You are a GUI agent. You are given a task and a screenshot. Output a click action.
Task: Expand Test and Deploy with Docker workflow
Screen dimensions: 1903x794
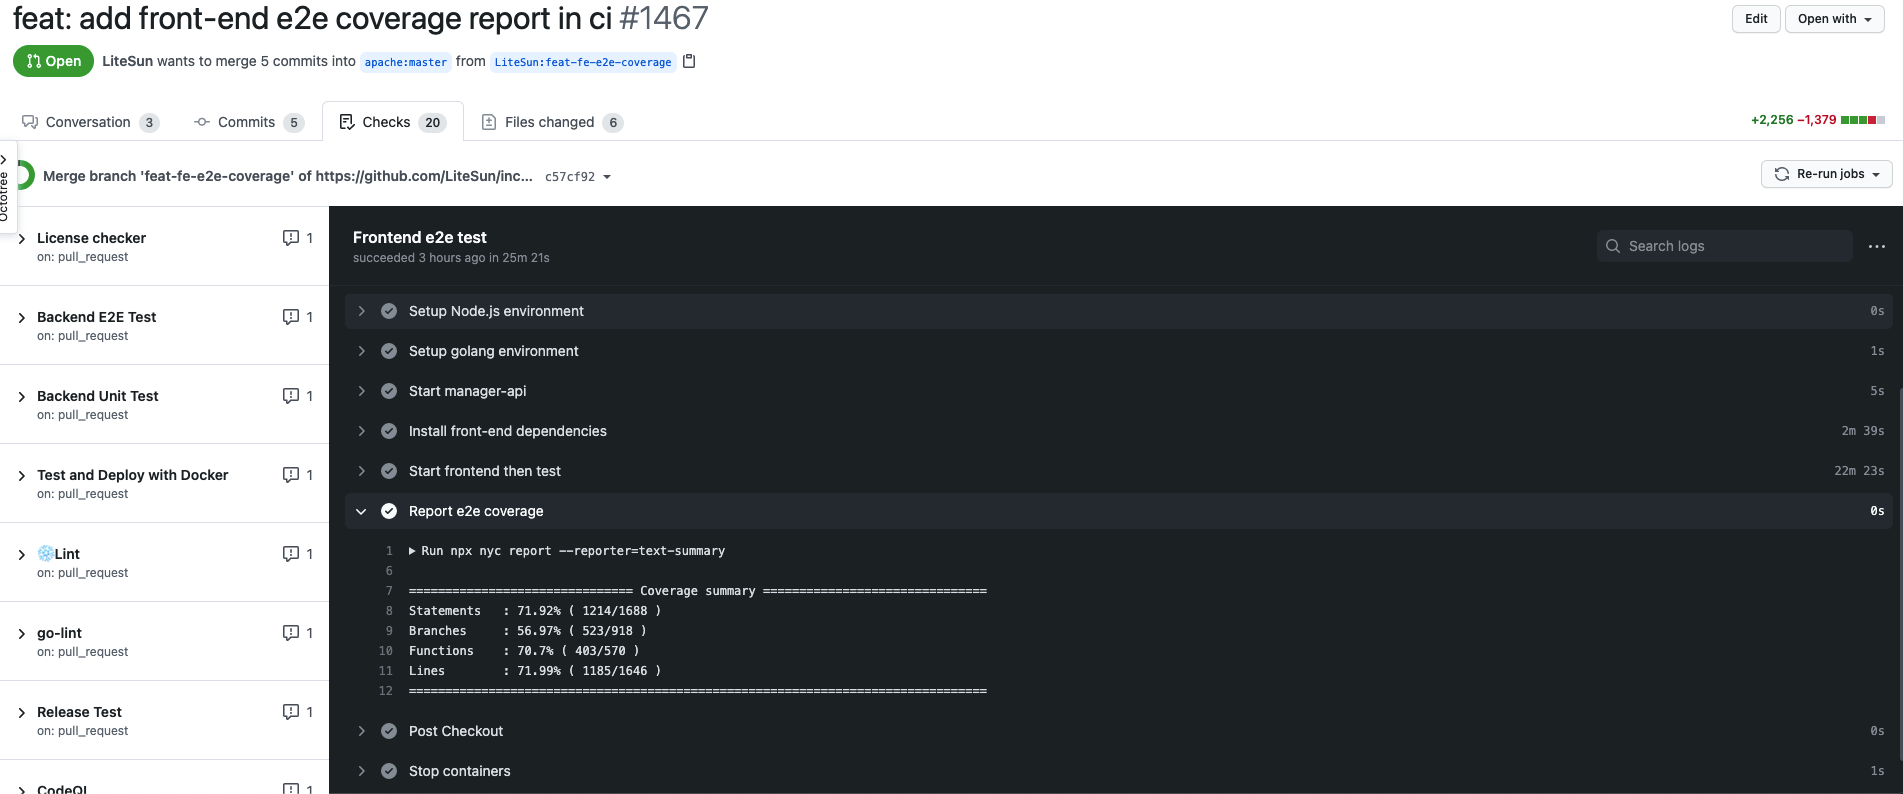point(22,475)
